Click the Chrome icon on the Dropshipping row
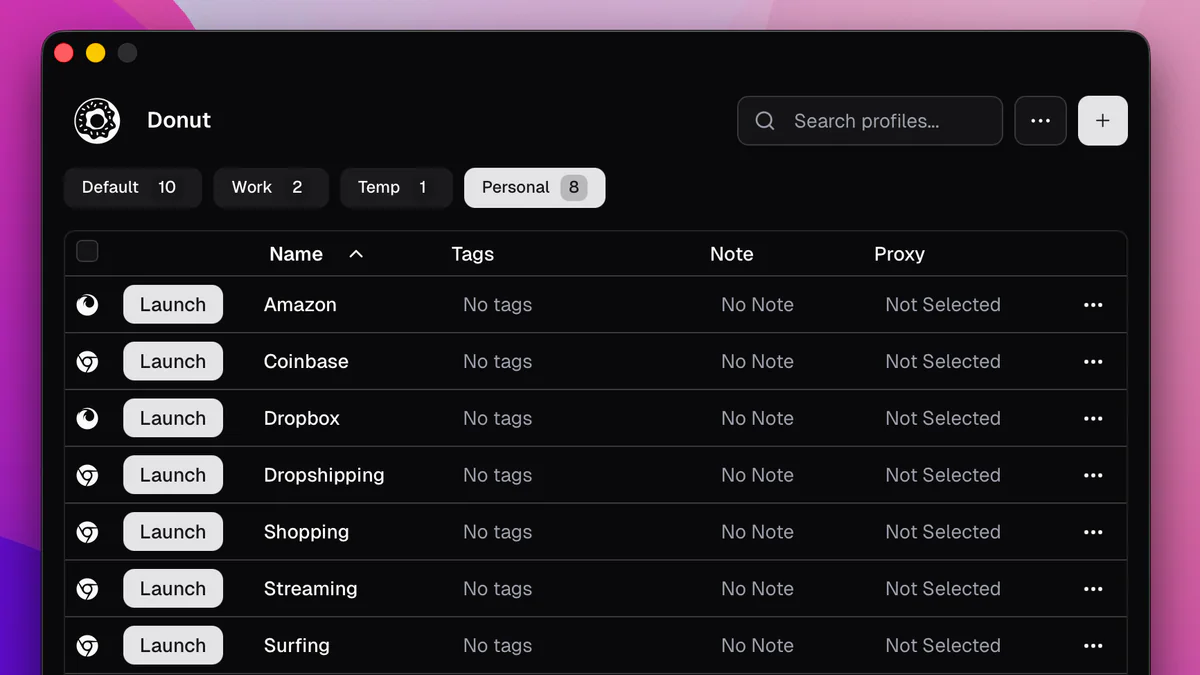1200x675 pixels. point(88,475)
